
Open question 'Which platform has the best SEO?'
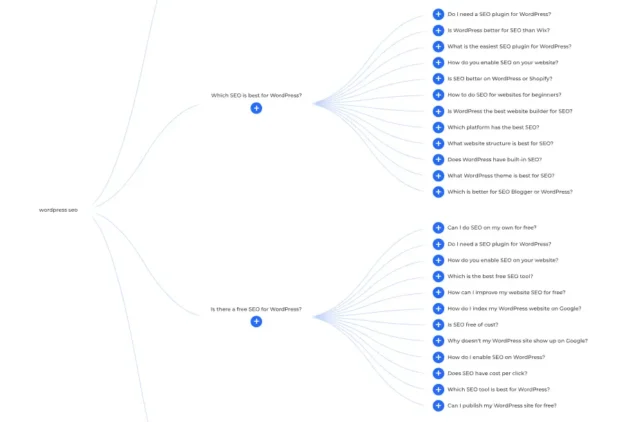[x=493, y=127]
